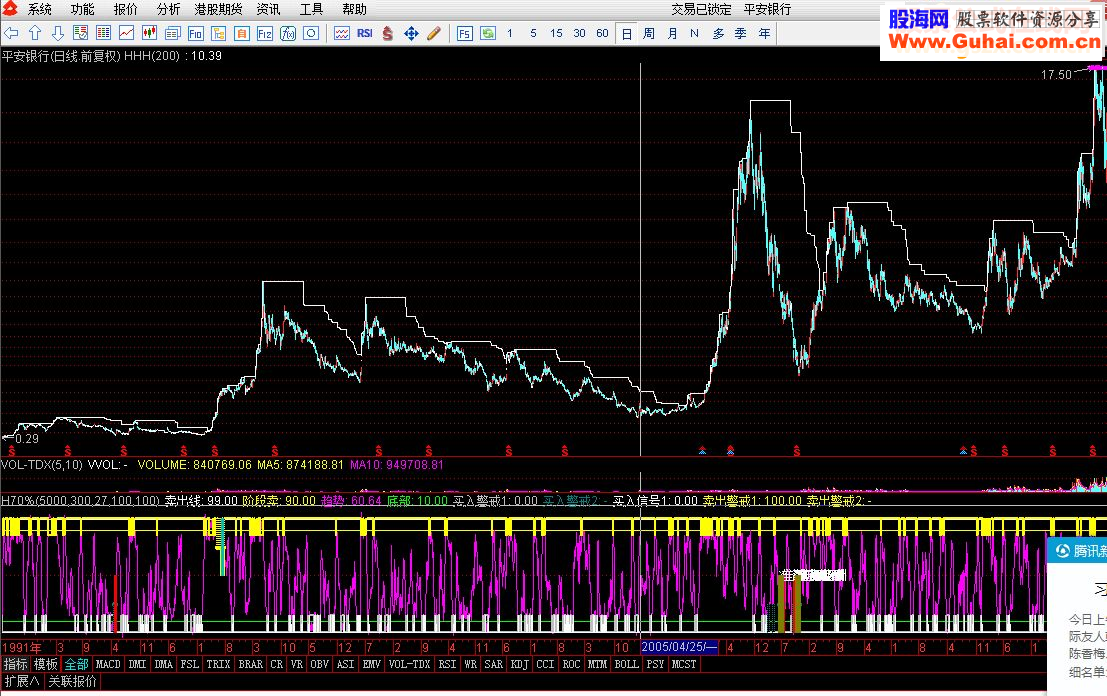Select the BOLL indicator tab
Screen dimensions: 1107x696
(626, 664)
